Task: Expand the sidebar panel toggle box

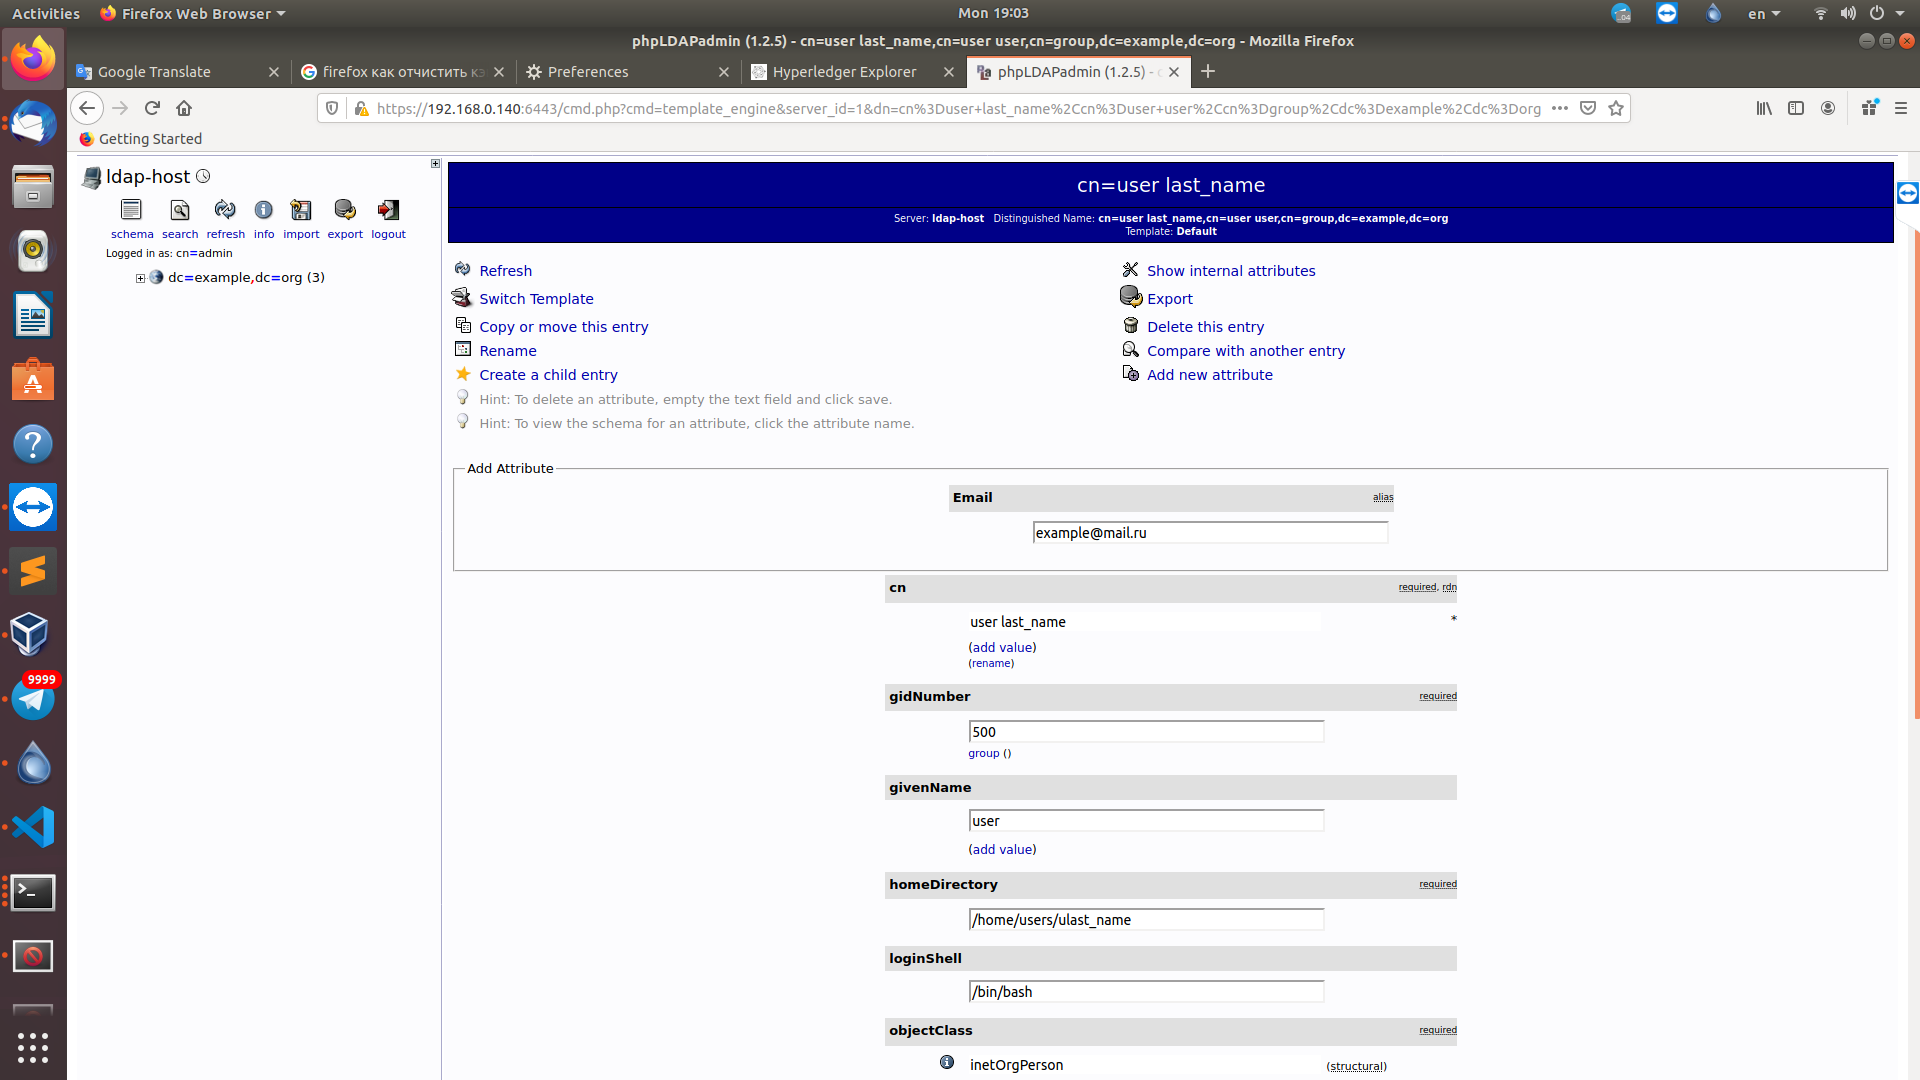Action: pos(435,163)
